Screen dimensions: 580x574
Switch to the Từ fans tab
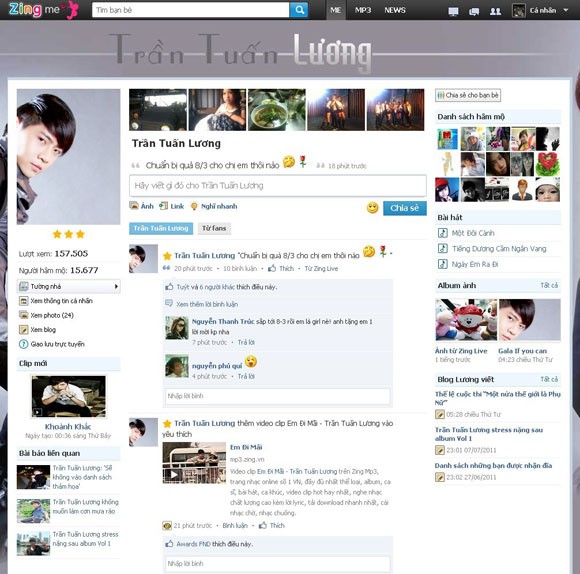[214, 228]
